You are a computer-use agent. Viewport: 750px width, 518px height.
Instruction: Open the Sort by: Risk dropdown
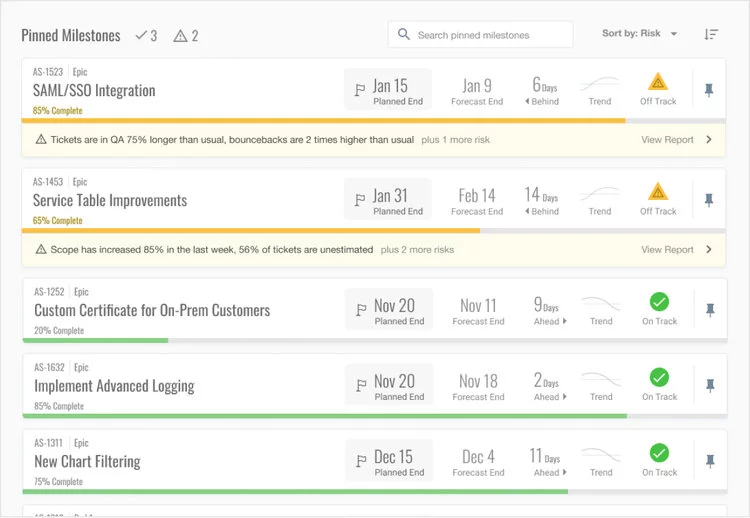(x=640, y=34)
